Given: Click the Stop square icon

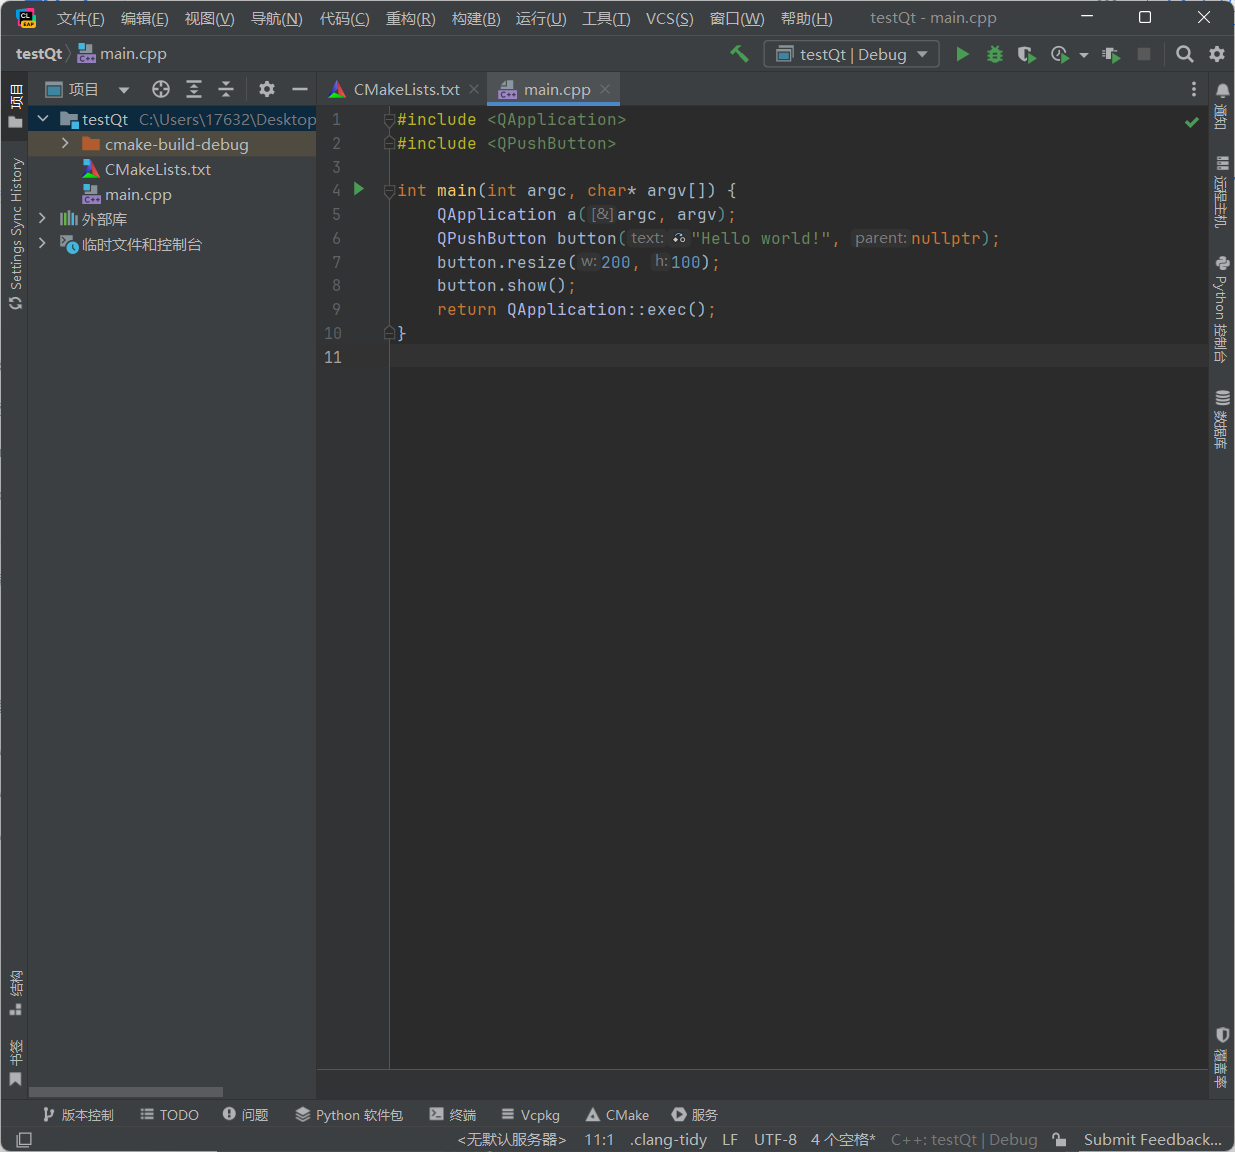Looking at the screenshot, I should pyautogui.click(x=1144, y=54).
